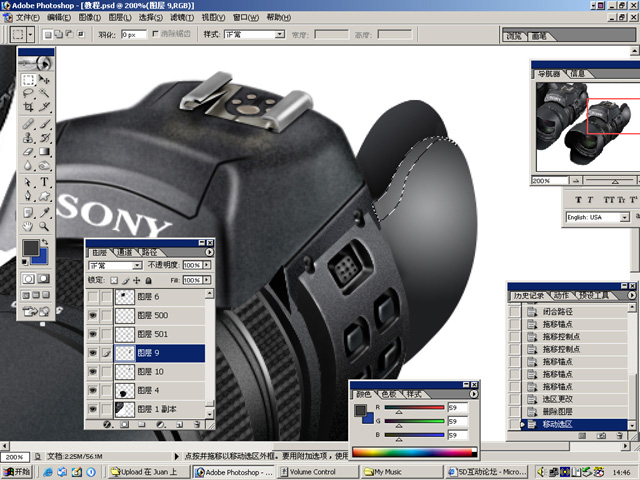Select the Rectangular Marquee tool
Screen dimensions: 640x480
pos(28,80)
